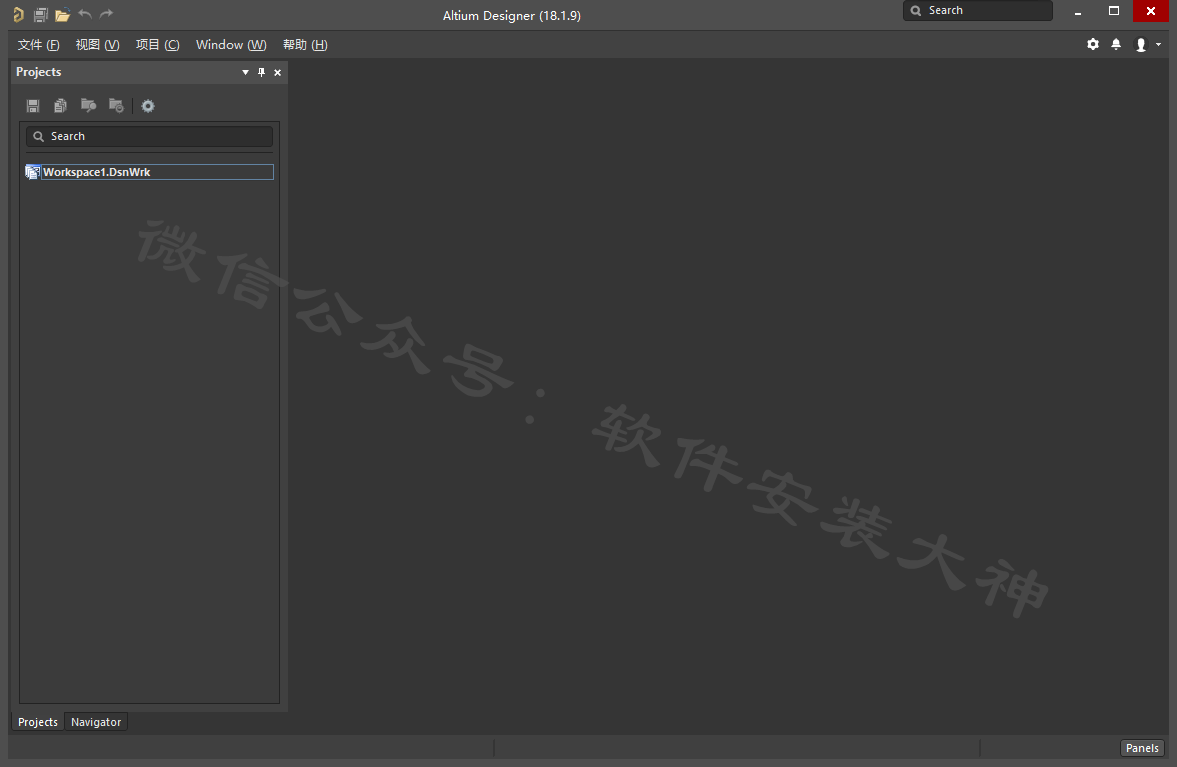Click the Undo arrow in title bar
1177x767 pixels.
click(85, 14)
